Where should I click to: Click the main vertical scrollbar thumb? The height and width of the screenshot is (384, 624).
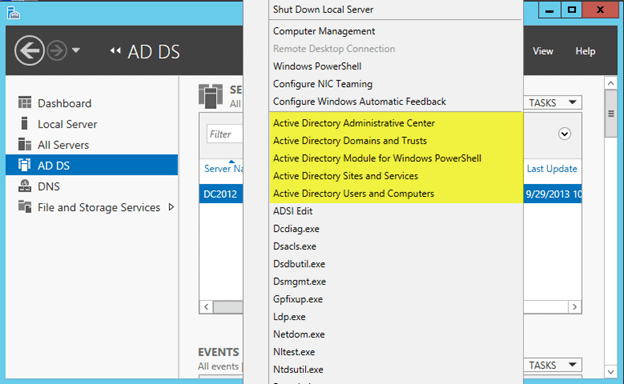[x=611, y=114]
